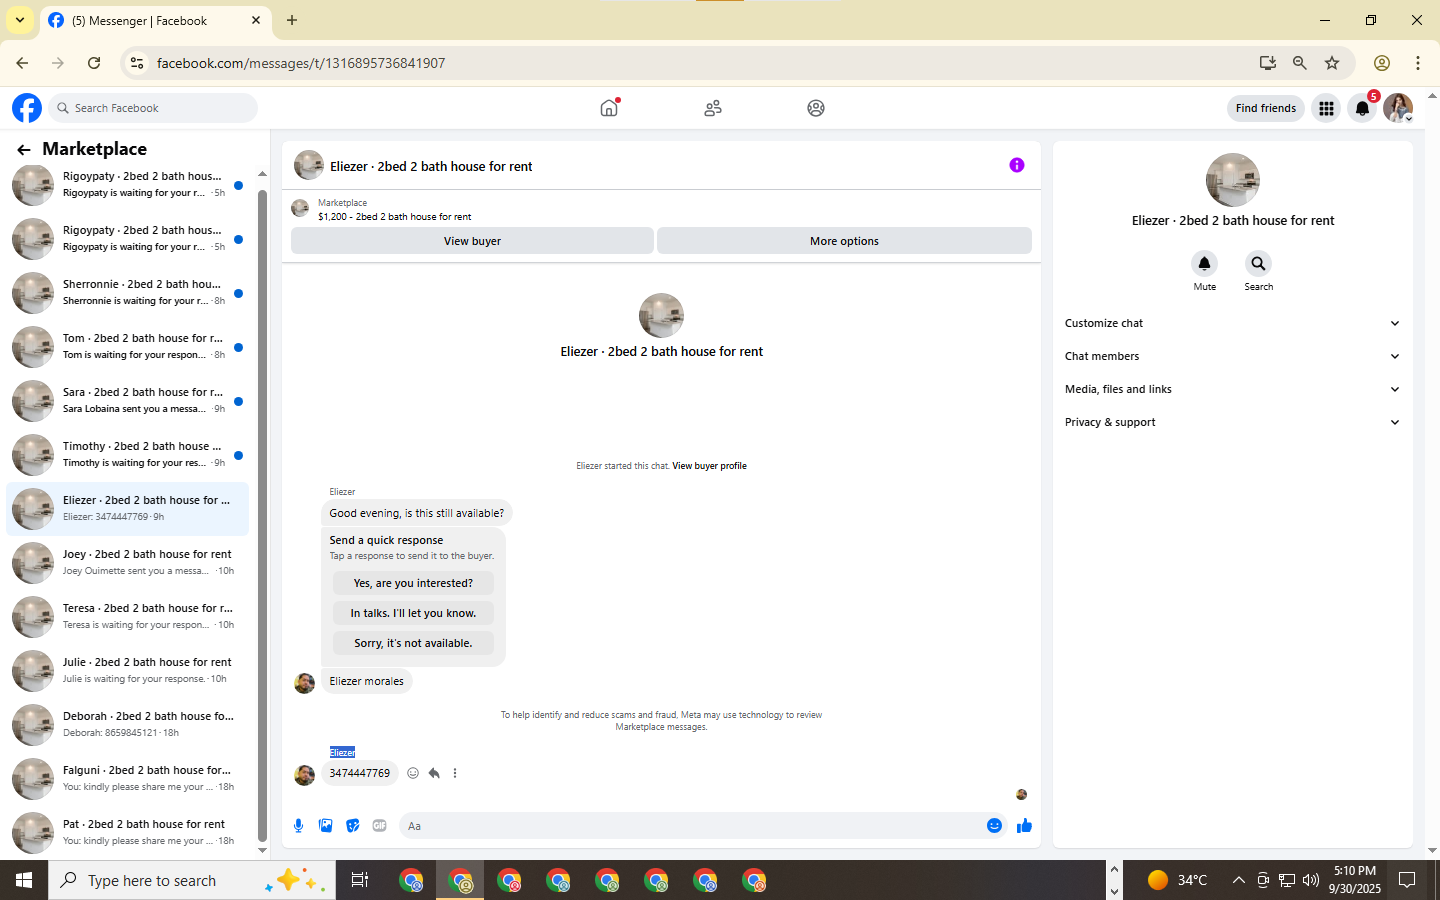Click the Facebook logo icon
Image resolution: width=1440 pixels, height=900 pixels.
tap(27, 108)
